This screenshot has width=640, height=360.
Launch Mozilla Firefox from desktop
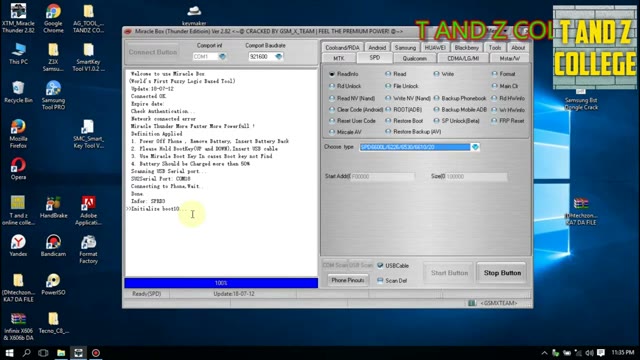coord(18,134)
